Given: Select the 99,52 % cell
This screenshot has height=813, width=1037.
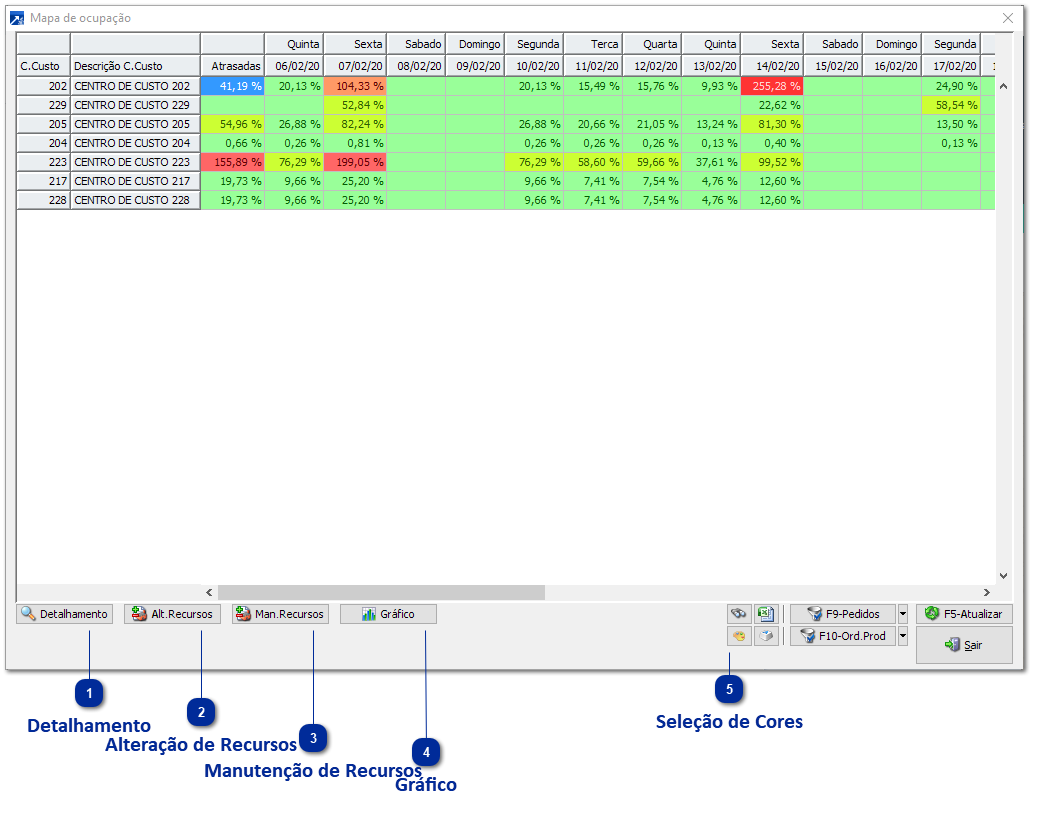Looking at the screenshot, I should 772,162.
